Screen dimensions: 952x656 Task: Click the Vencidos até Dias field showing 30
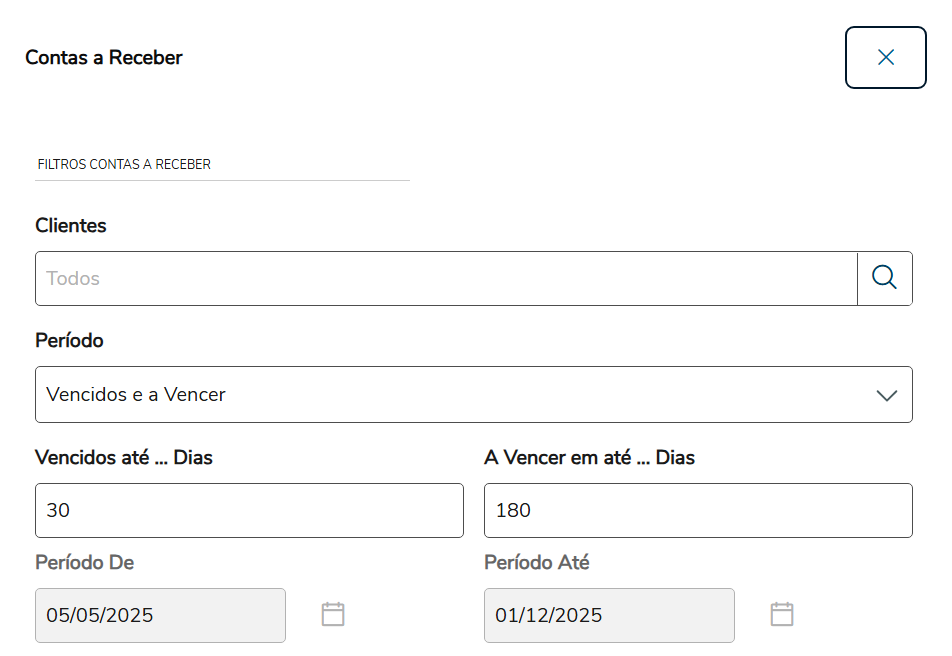tap(249, 510)
